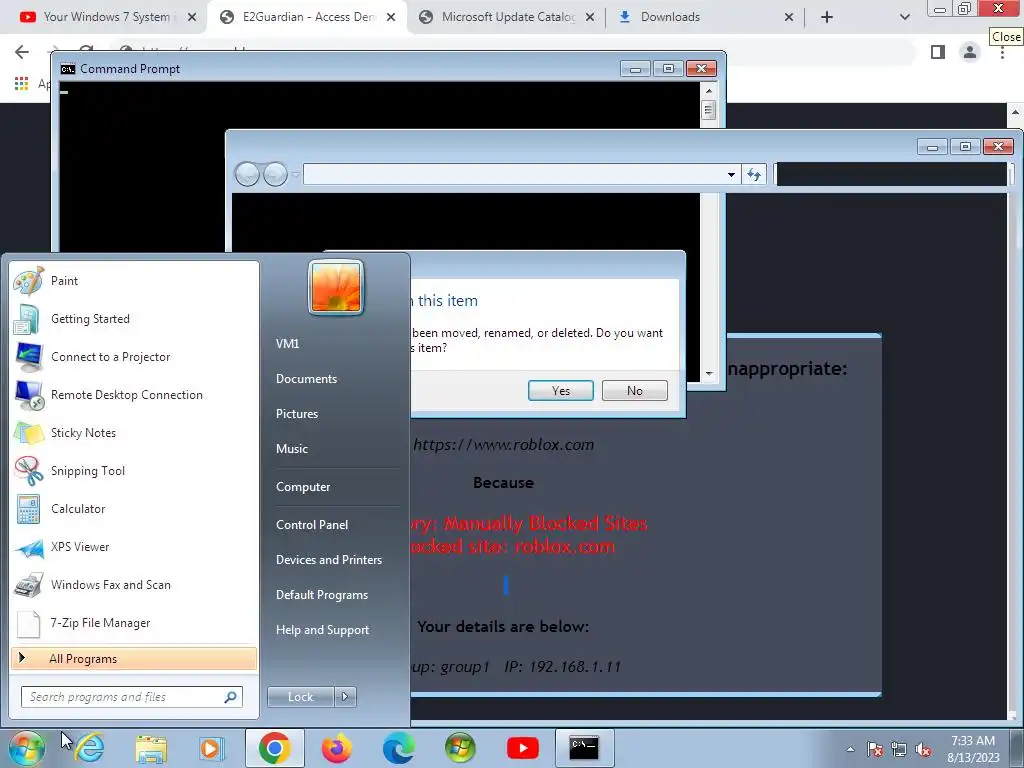The height and width of the screenshot is (768, 1024).
Task: Open the taskbar clock showing 7:33 AM
Action: coord(973,749)
